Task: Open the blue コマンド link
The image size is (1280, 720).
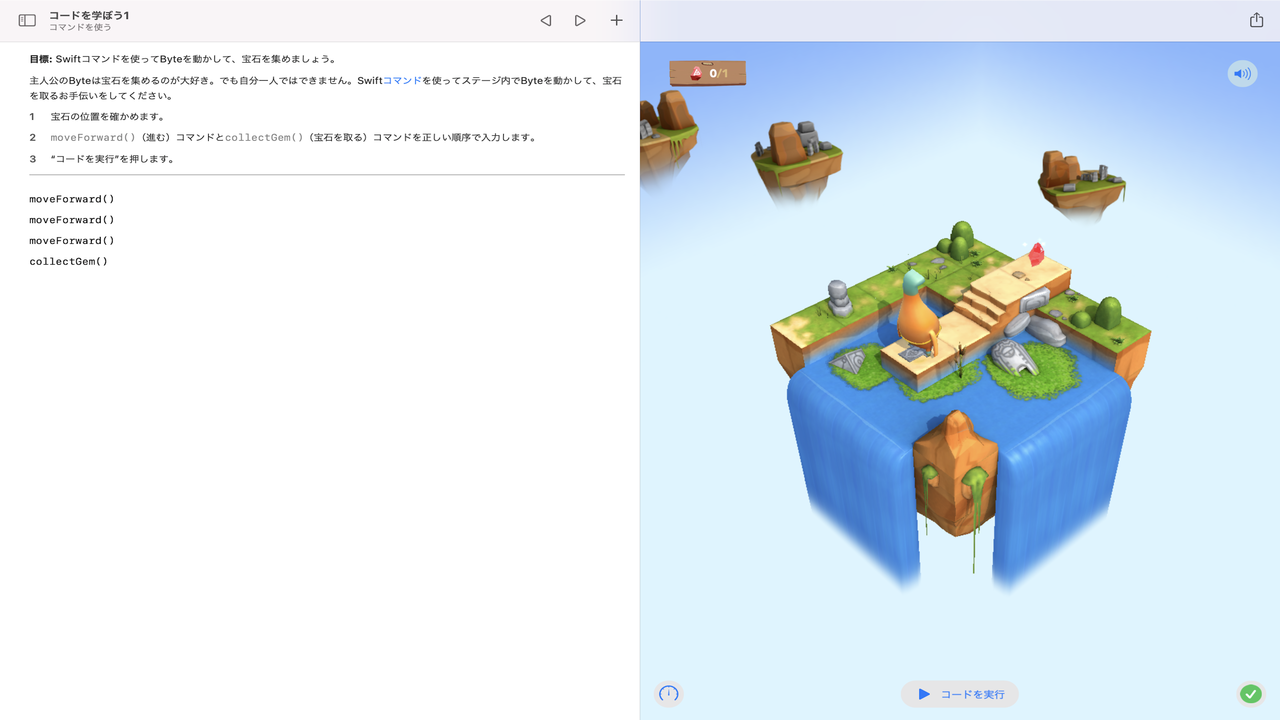Action: [x=402, y=80]
